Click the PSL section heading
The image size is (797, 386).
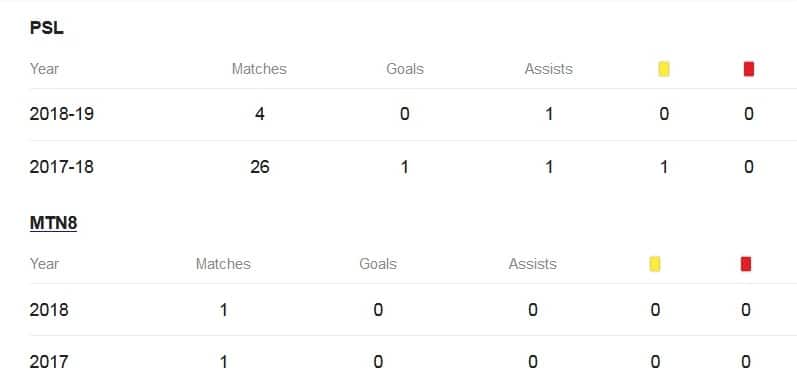pos(47,28)
